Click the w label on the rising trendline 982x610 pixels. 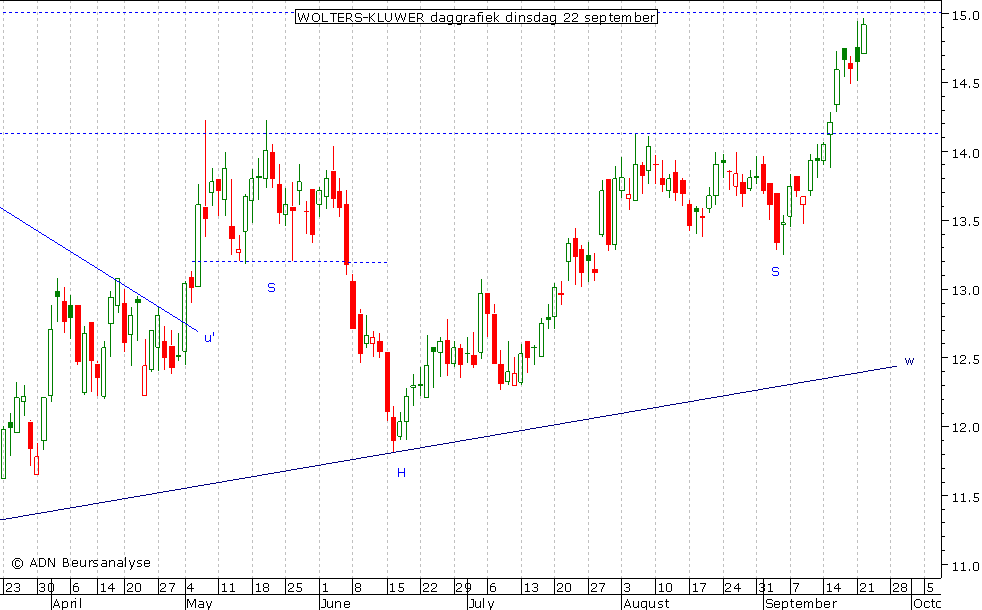pyautogui.click(x=908, y=361)
